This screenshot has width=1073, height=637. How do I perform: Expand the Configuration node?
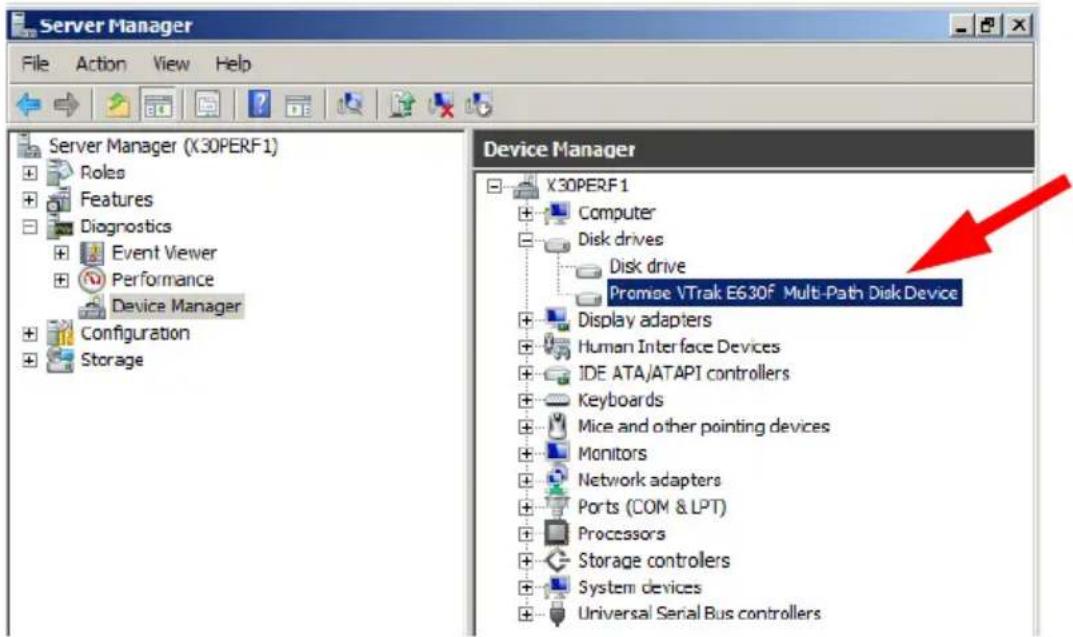[x=29, y=333]
